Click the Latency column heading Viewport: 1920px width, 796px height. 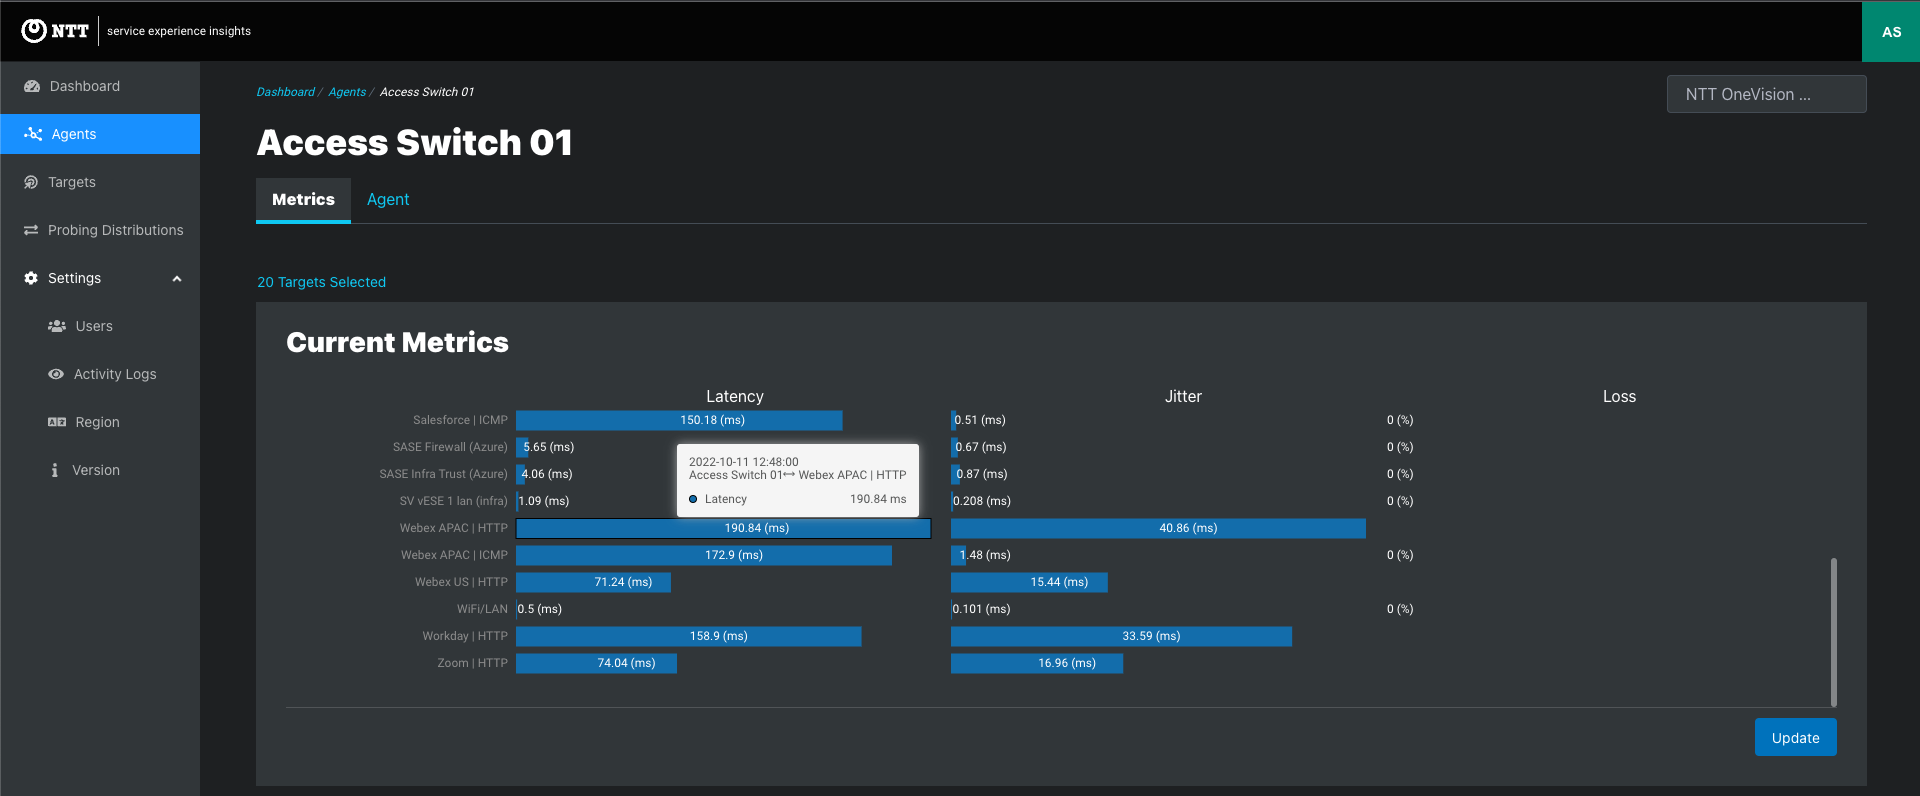[x=734, y=396]
